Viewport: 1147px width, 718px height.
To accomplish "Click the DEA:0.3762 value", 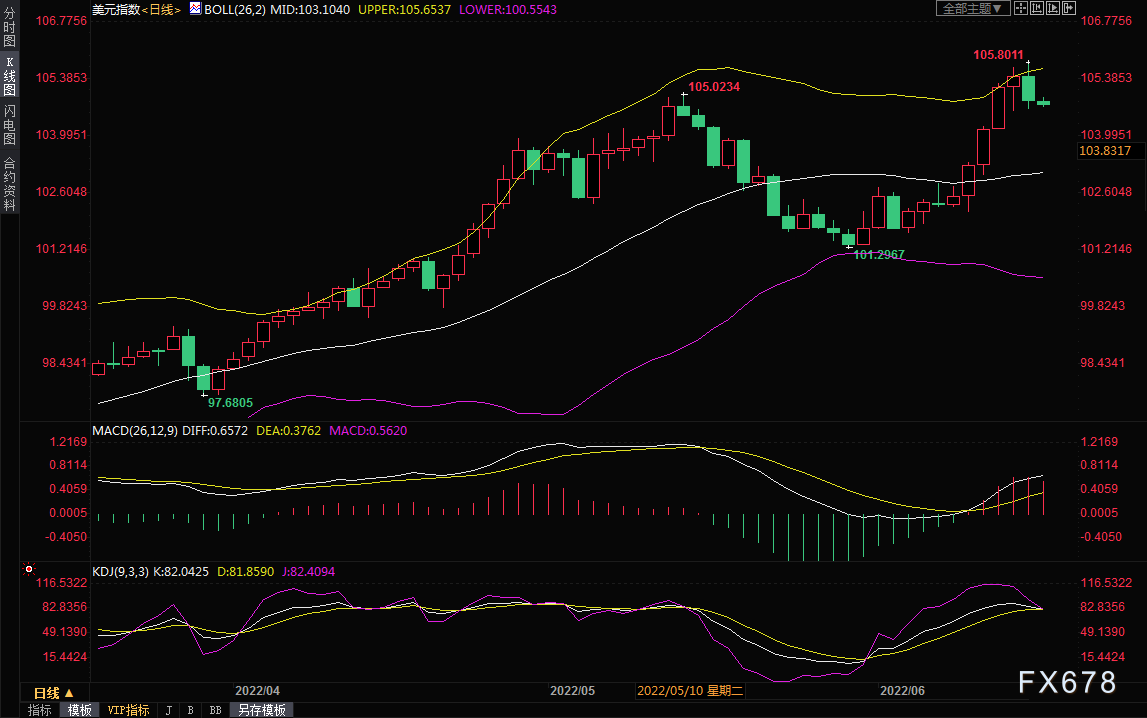I will [x=288, y=431].
